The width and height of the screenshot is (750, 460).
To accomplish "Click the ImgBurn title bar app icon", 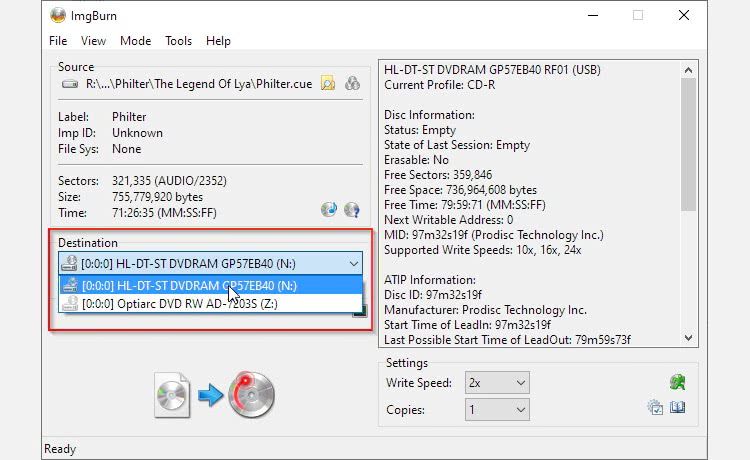I will point(58,15).
